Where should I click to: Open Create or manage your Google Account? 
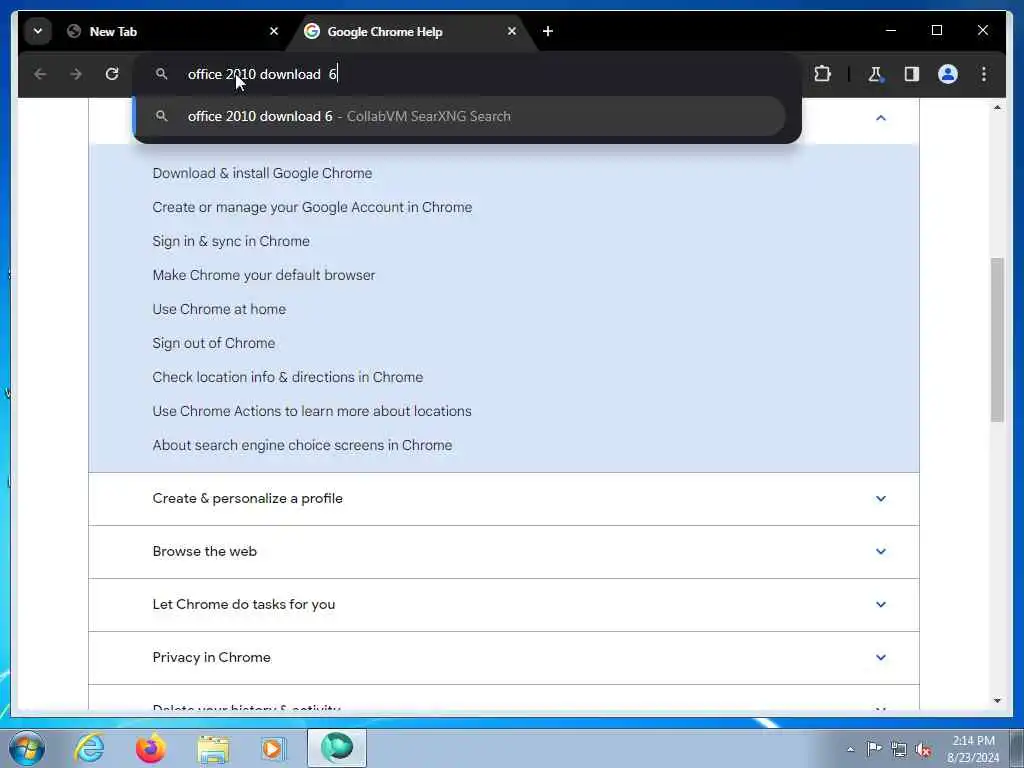pyautogui.click(x=312, y=207)
